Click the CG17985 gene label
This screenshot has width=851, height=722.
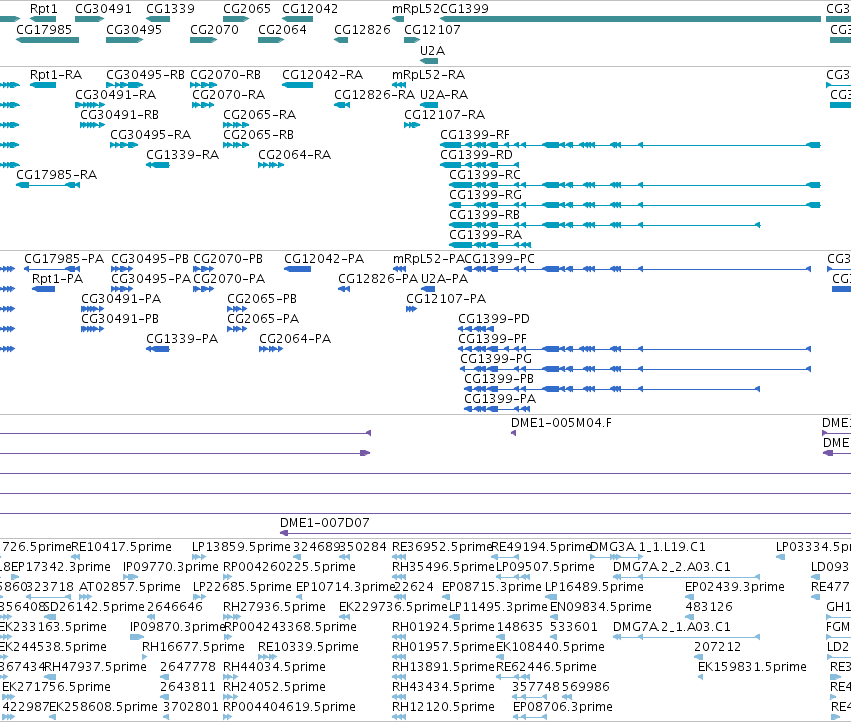(x=44, y=29)
